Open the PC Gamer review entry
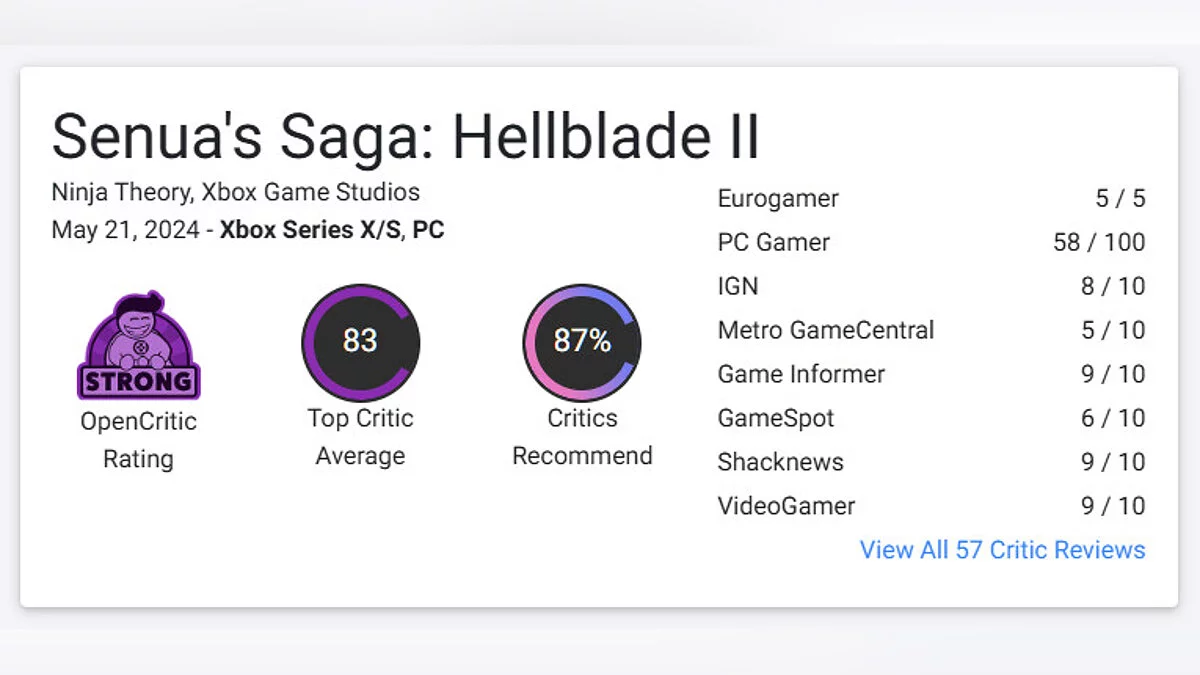The height and width of the screenshot is (675, 1200). click(x=773, y=242)
